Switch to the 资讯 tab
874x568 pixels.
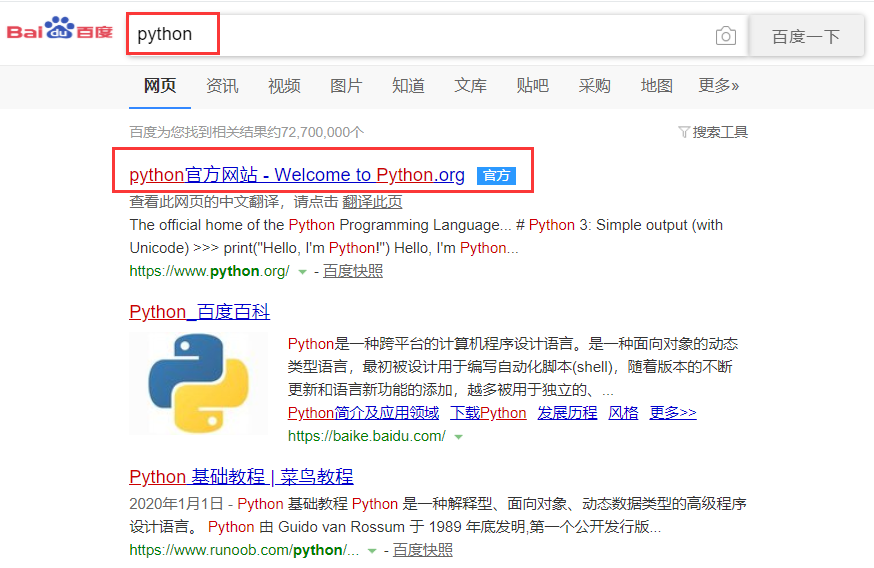222,85
